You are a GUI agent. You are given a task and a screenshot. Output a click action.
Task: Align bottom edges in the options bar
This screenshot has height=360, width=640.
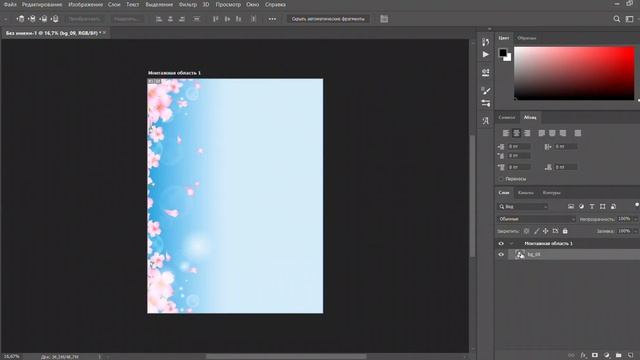tap(239, 19)
